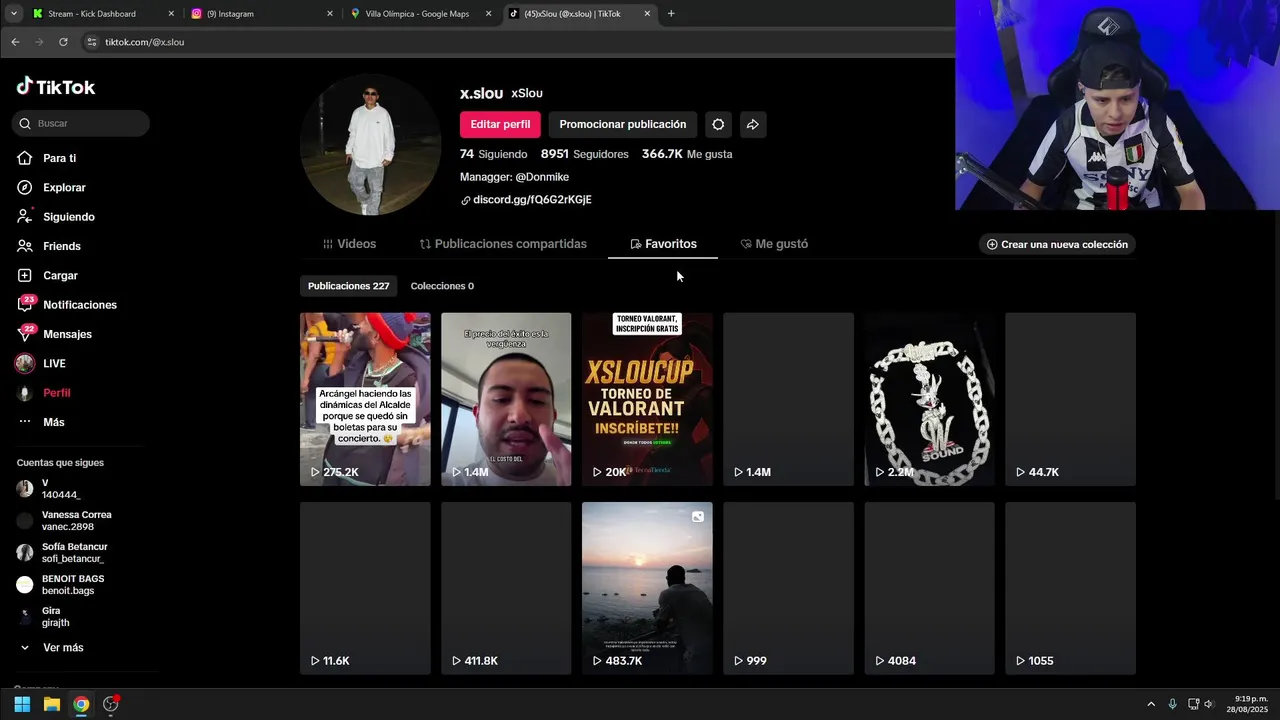Expand Ver más followed accounts
This screenshot has width=1280, height=720.
[52, 648]
